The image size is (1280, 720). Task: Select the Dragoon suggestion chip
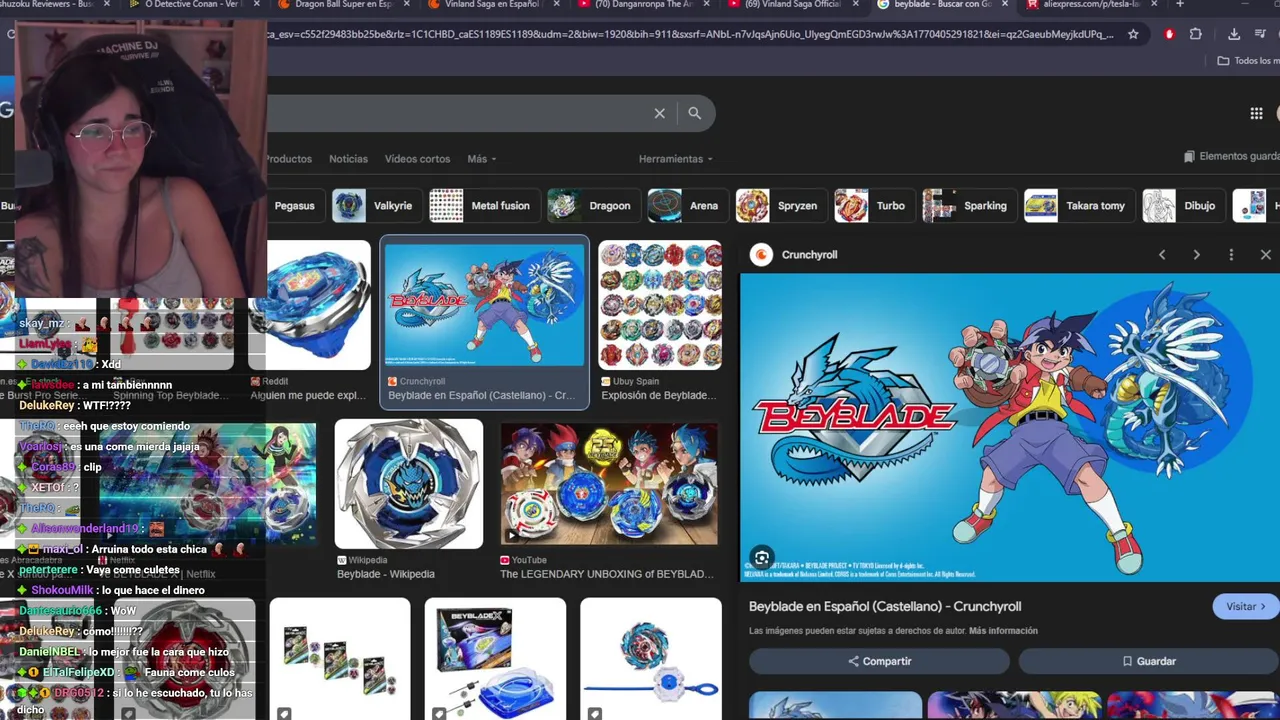593,206
